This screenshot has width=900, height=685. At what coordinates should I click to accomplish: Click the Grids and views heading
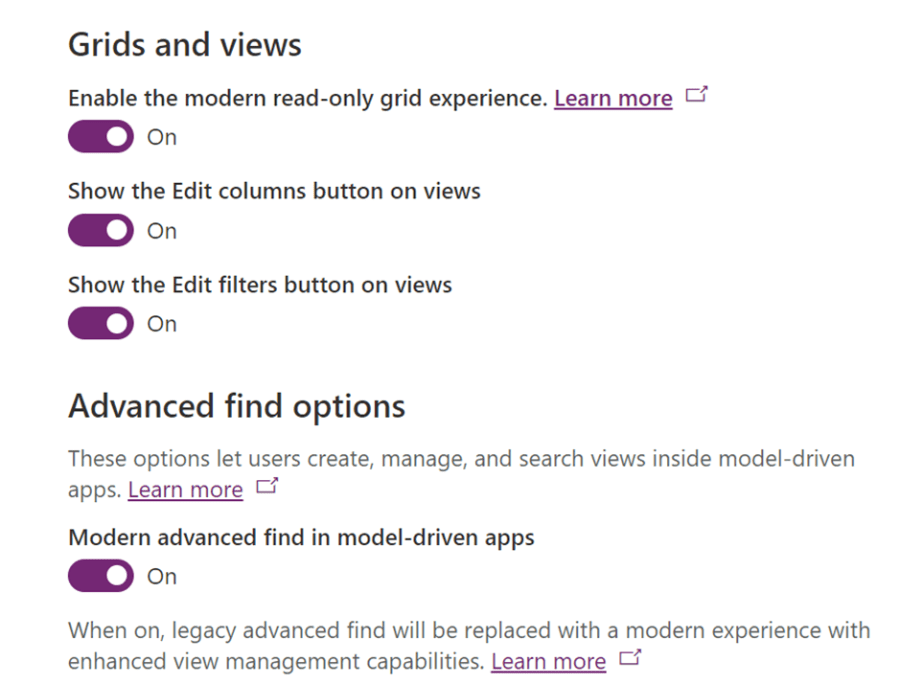pyautogui.click(x=184, y=44)
